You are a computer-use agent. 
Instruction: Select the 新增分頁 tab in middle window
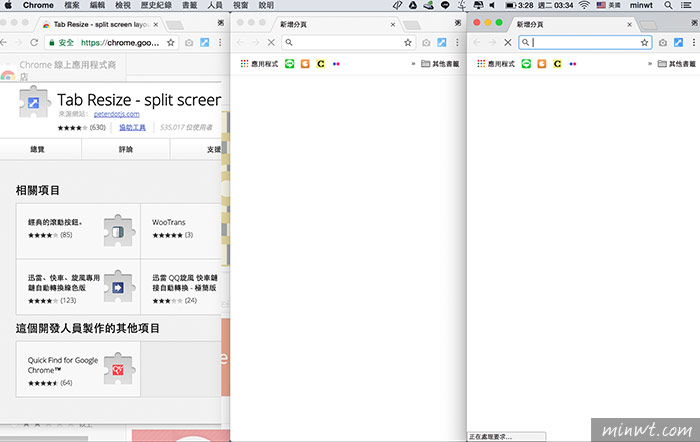335,25
